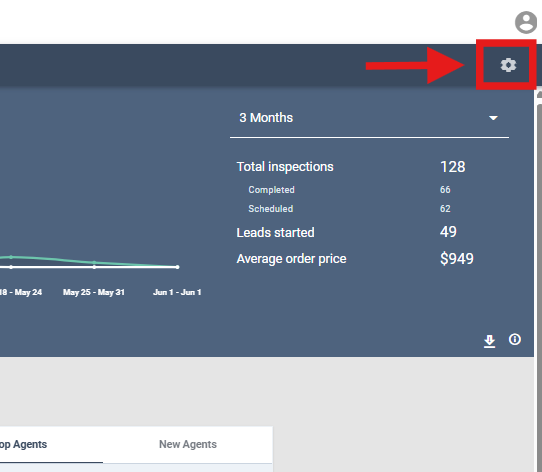Open the user account profile icon

pyautogui.click(x=526, y=22)
